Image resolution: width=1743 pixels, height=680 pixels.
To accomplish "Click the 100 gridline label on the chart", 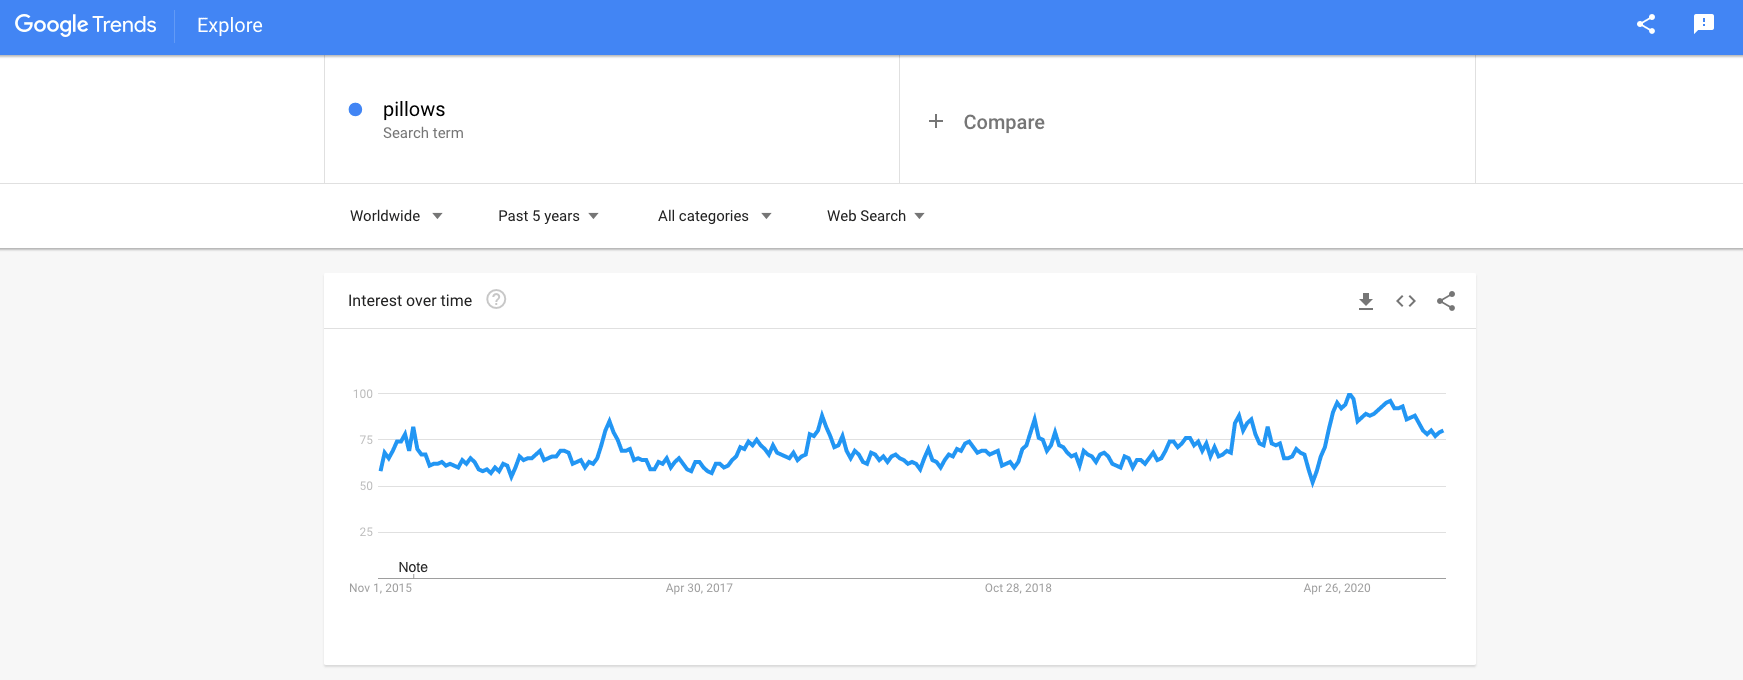I will tap(366, 394).
